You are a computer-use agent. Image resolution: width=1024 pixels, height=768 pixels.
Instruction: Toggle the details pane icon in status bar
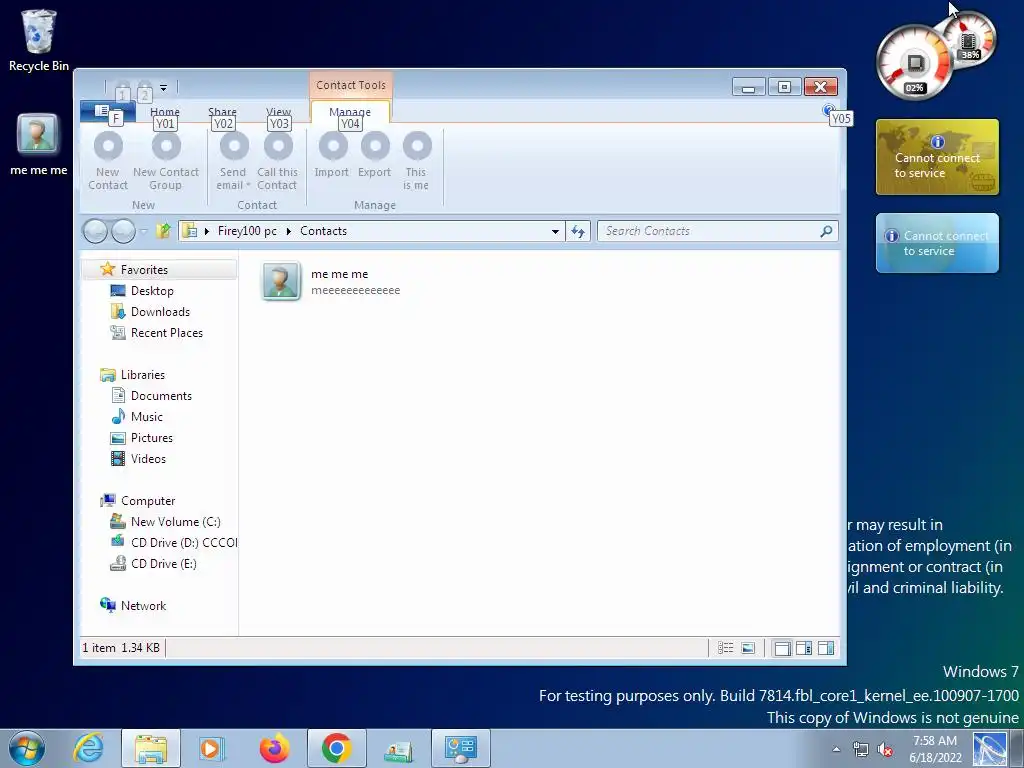804,648
